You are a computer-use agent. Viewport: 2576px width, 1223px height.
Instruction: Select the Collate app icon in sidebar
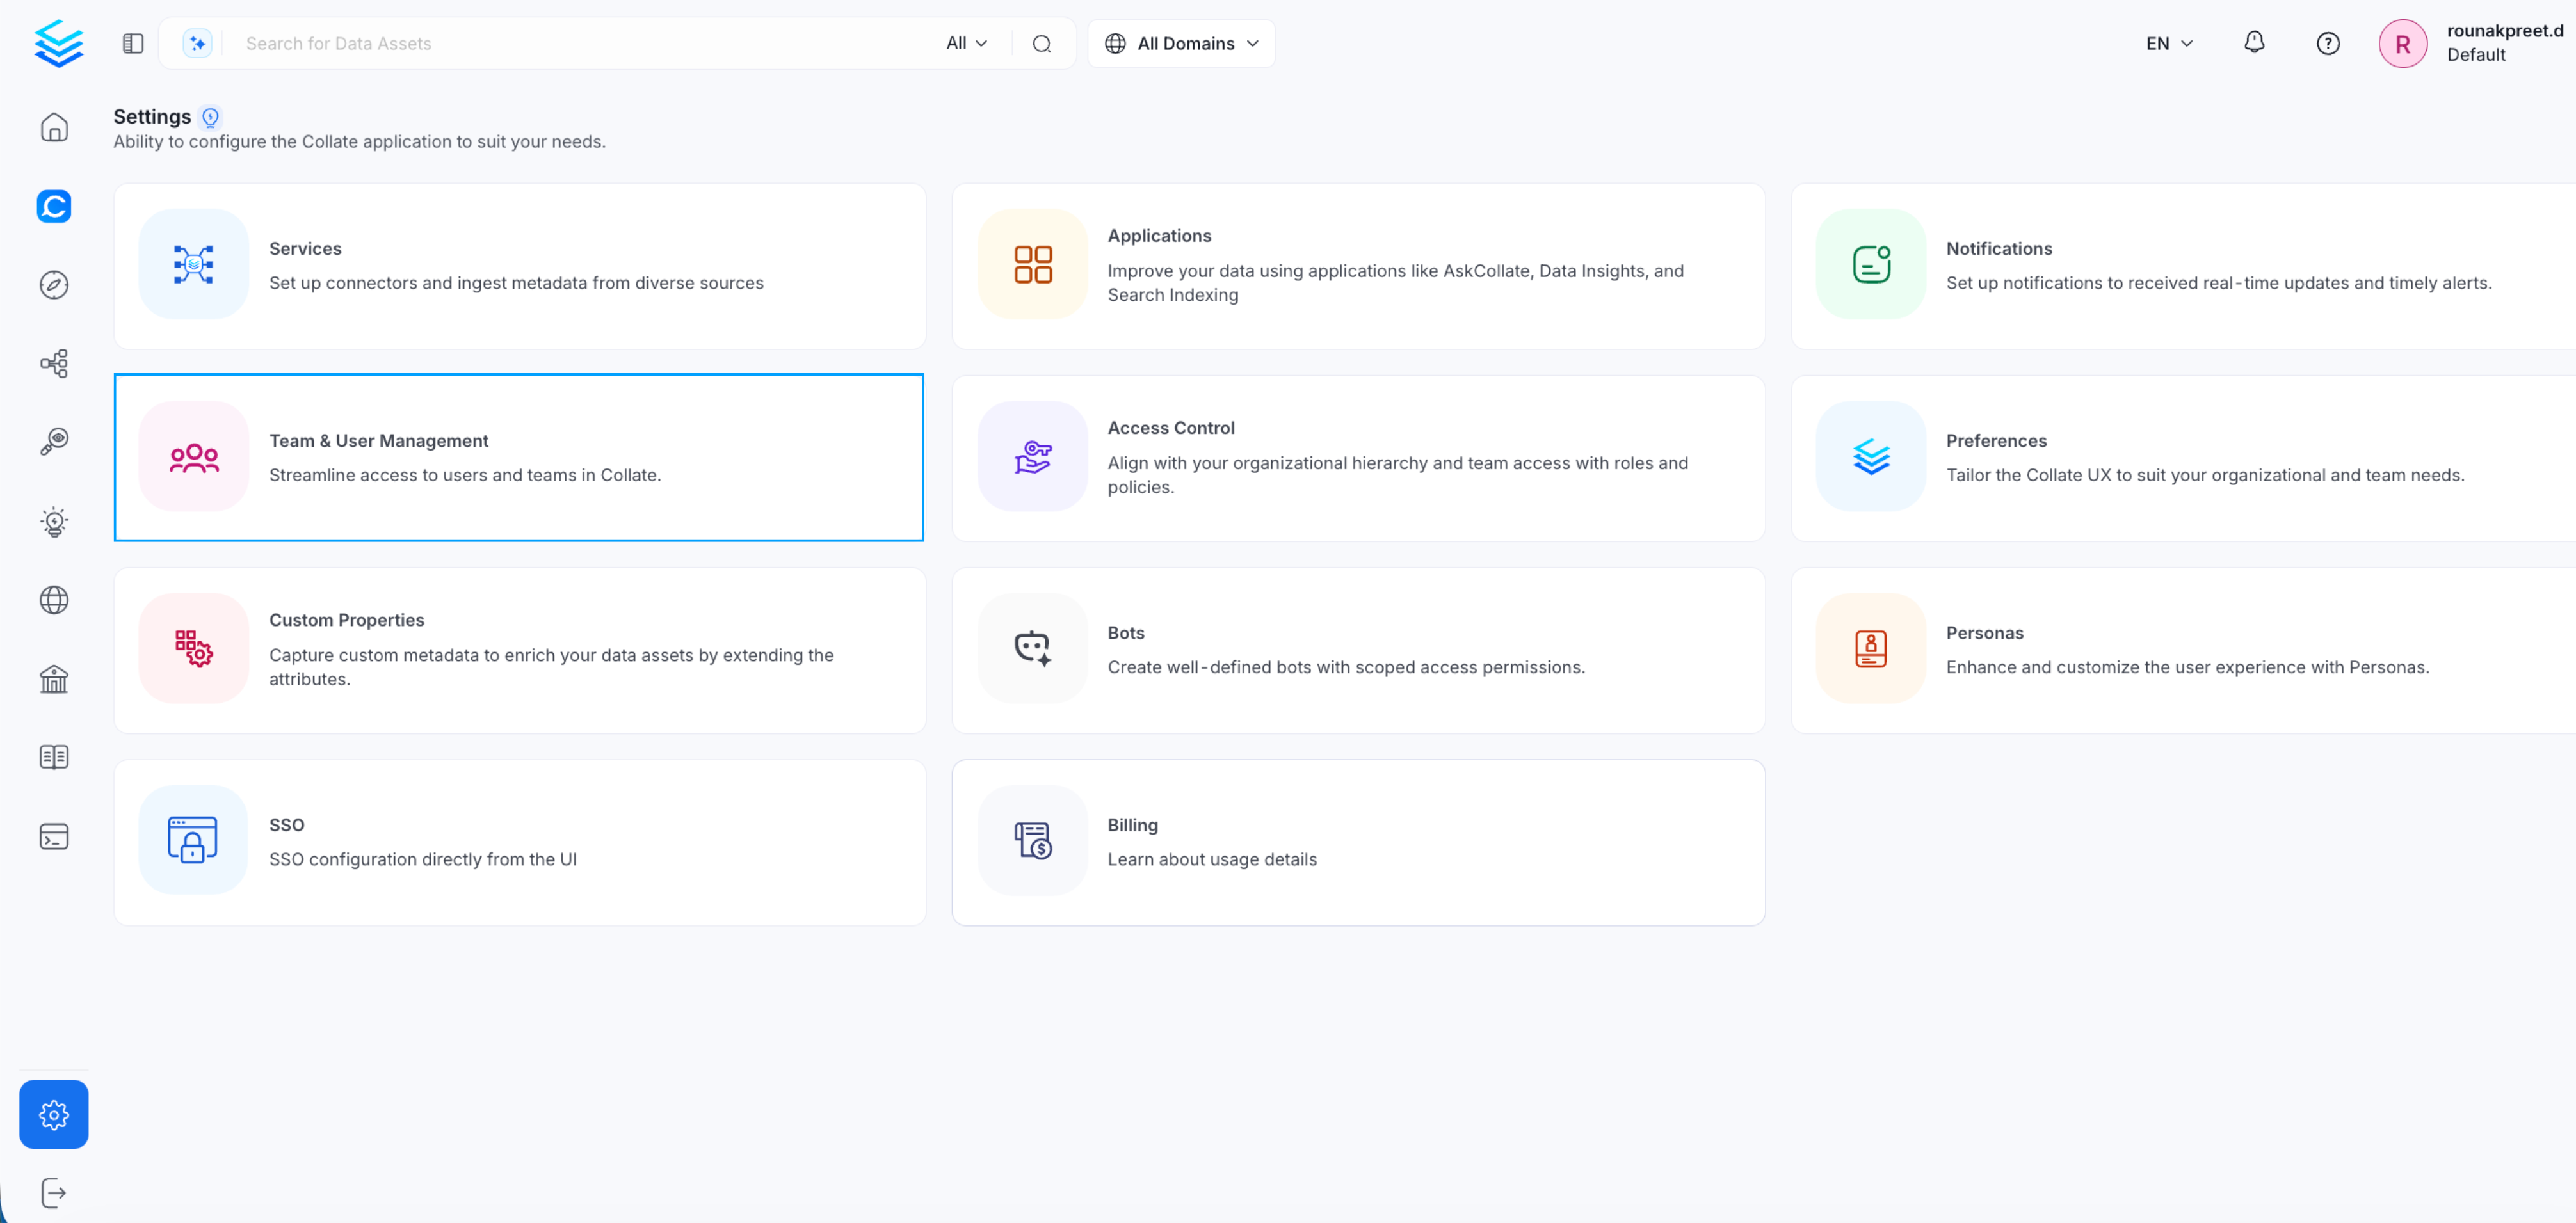point(54,207)
